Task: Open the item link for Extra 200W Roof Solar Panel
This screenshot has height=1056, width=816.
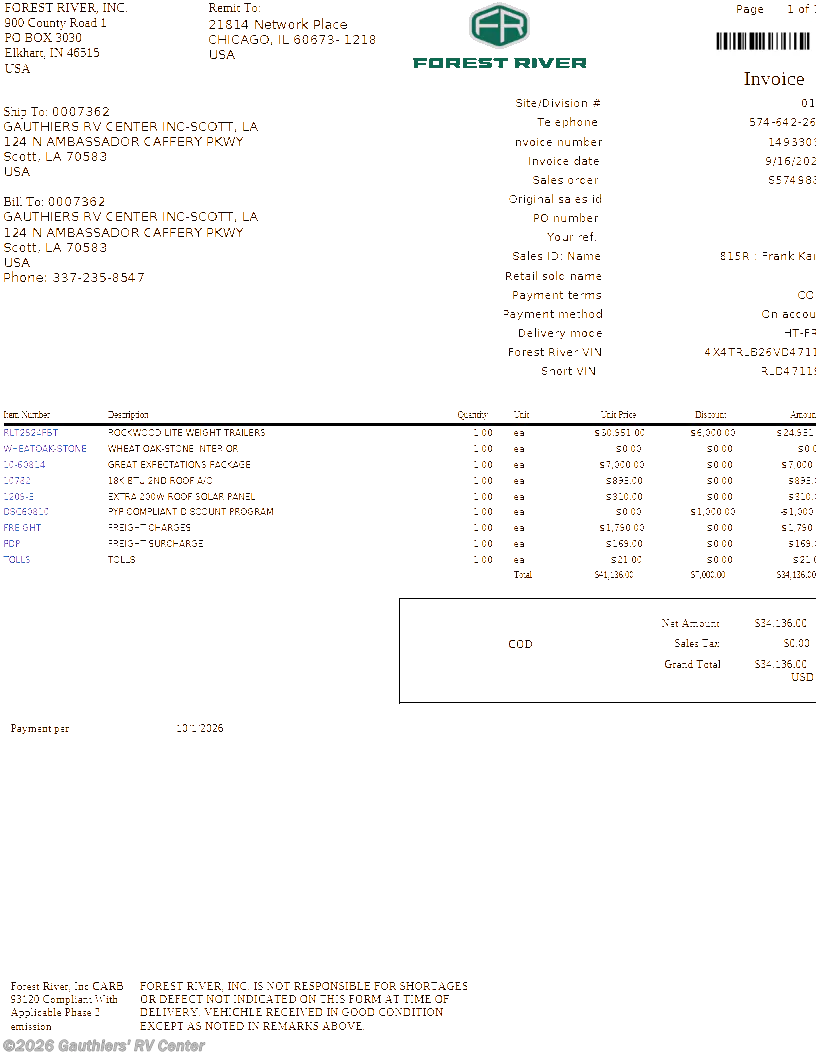Action: click(x=19, y=496)
